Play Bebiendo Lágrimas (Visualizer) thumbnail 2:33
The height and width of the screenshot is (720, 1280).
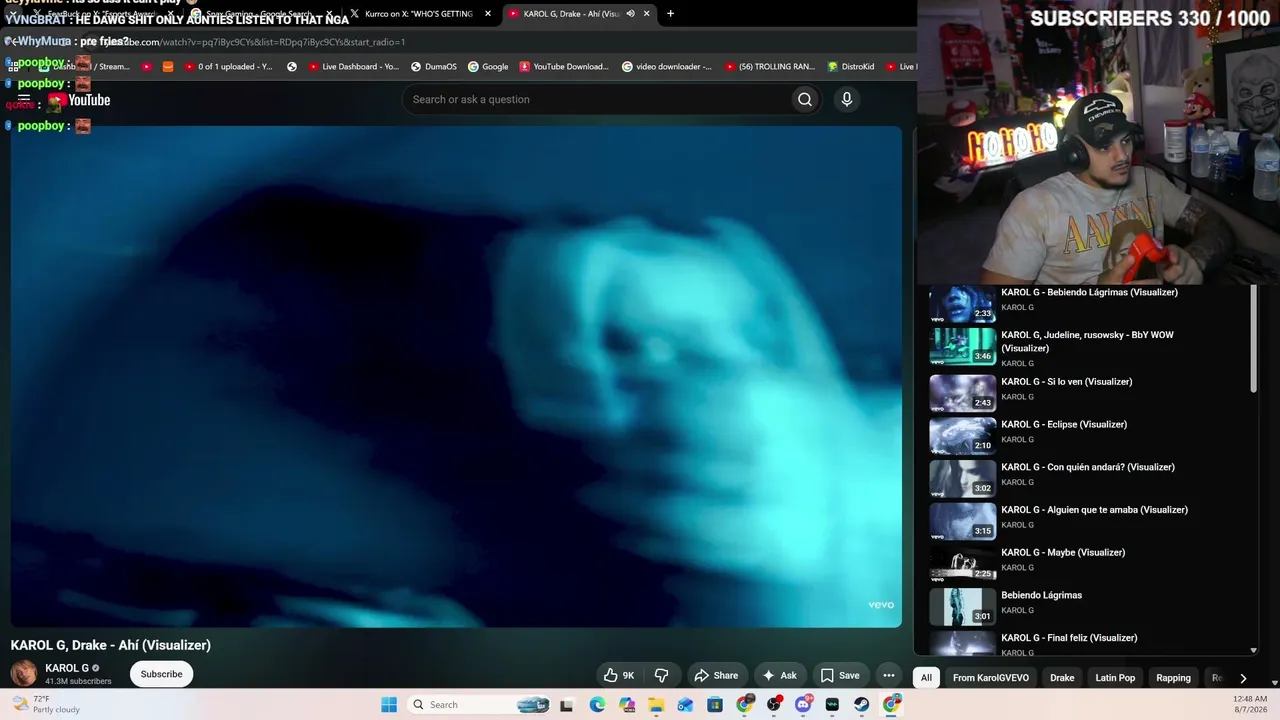coord(963,305)
